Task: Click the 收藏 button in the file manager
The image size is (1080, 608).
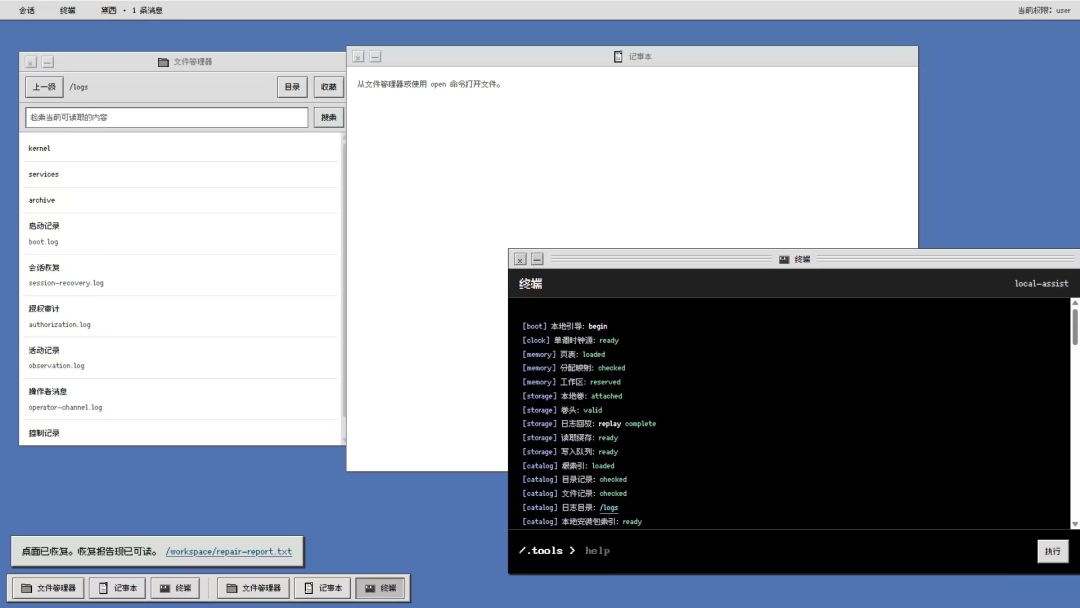Action: [329, 87]
